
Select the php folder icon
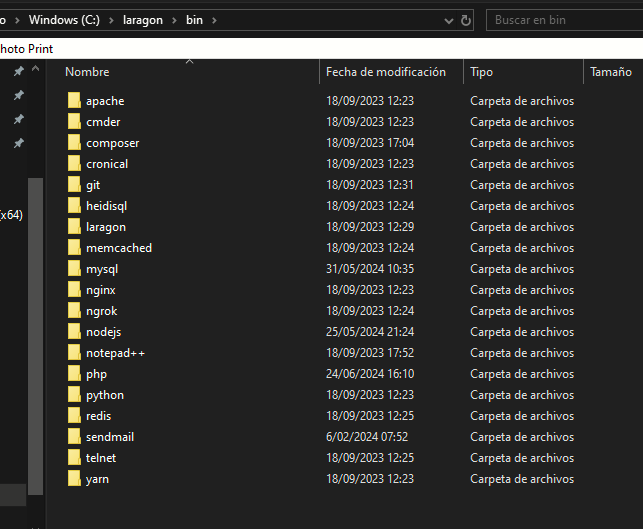(73, 374)
